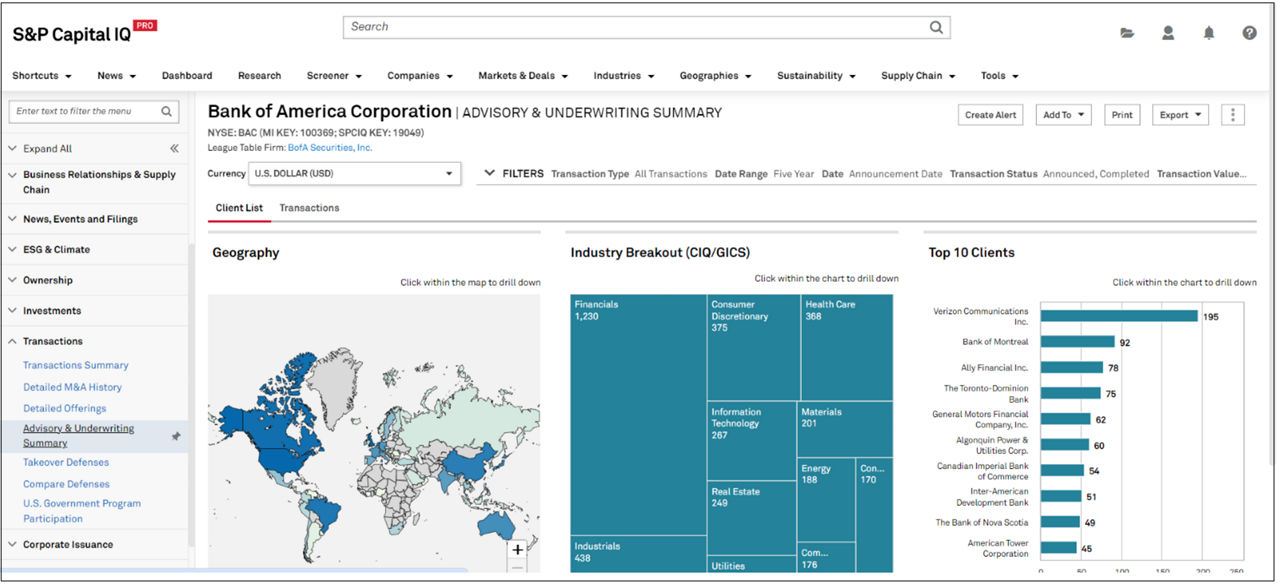Open the Screener dropdown menu
Screen dimensions: 1280x587
(x=334, y=76)
